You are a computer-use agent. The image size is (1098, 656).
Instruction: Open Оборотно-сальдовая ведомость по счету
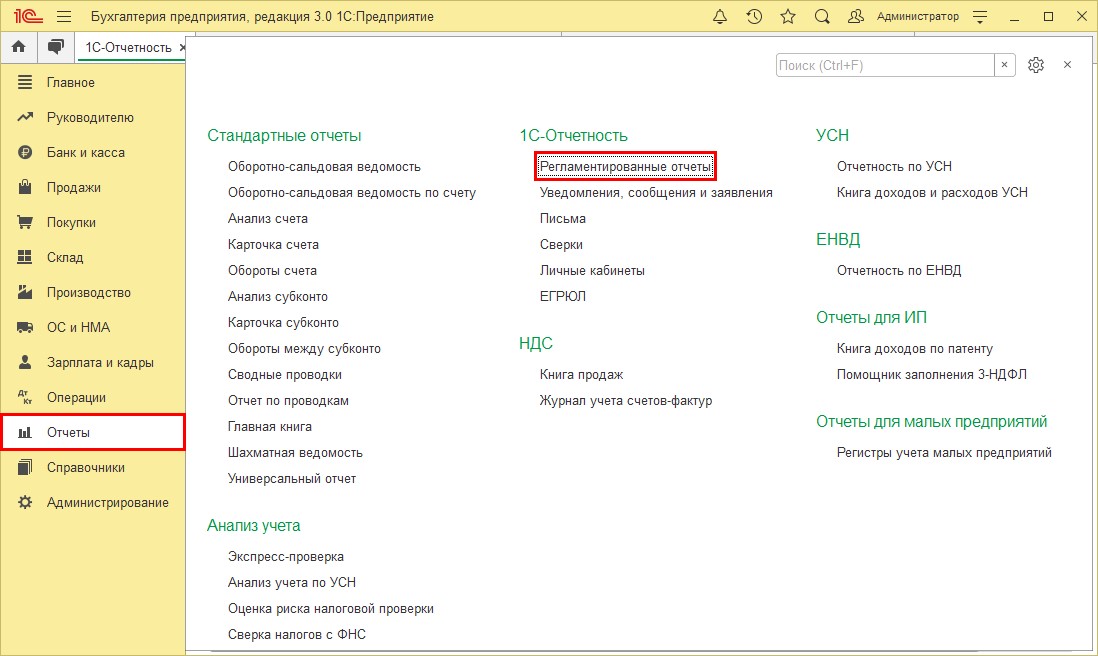pos(352,193)
